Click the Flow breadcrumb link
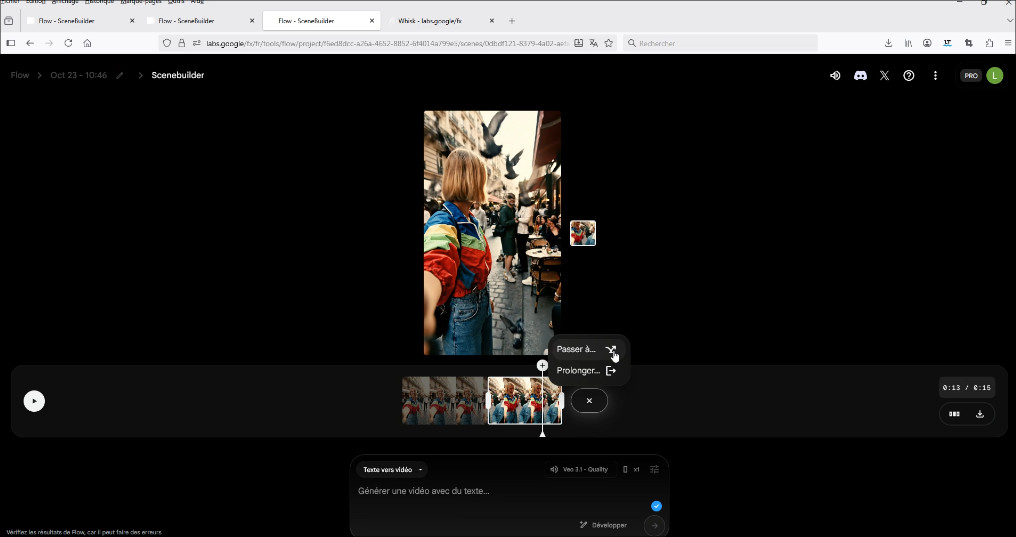Image resolution: width=1016 pixels, height=537 pixels. coord(20,76)
